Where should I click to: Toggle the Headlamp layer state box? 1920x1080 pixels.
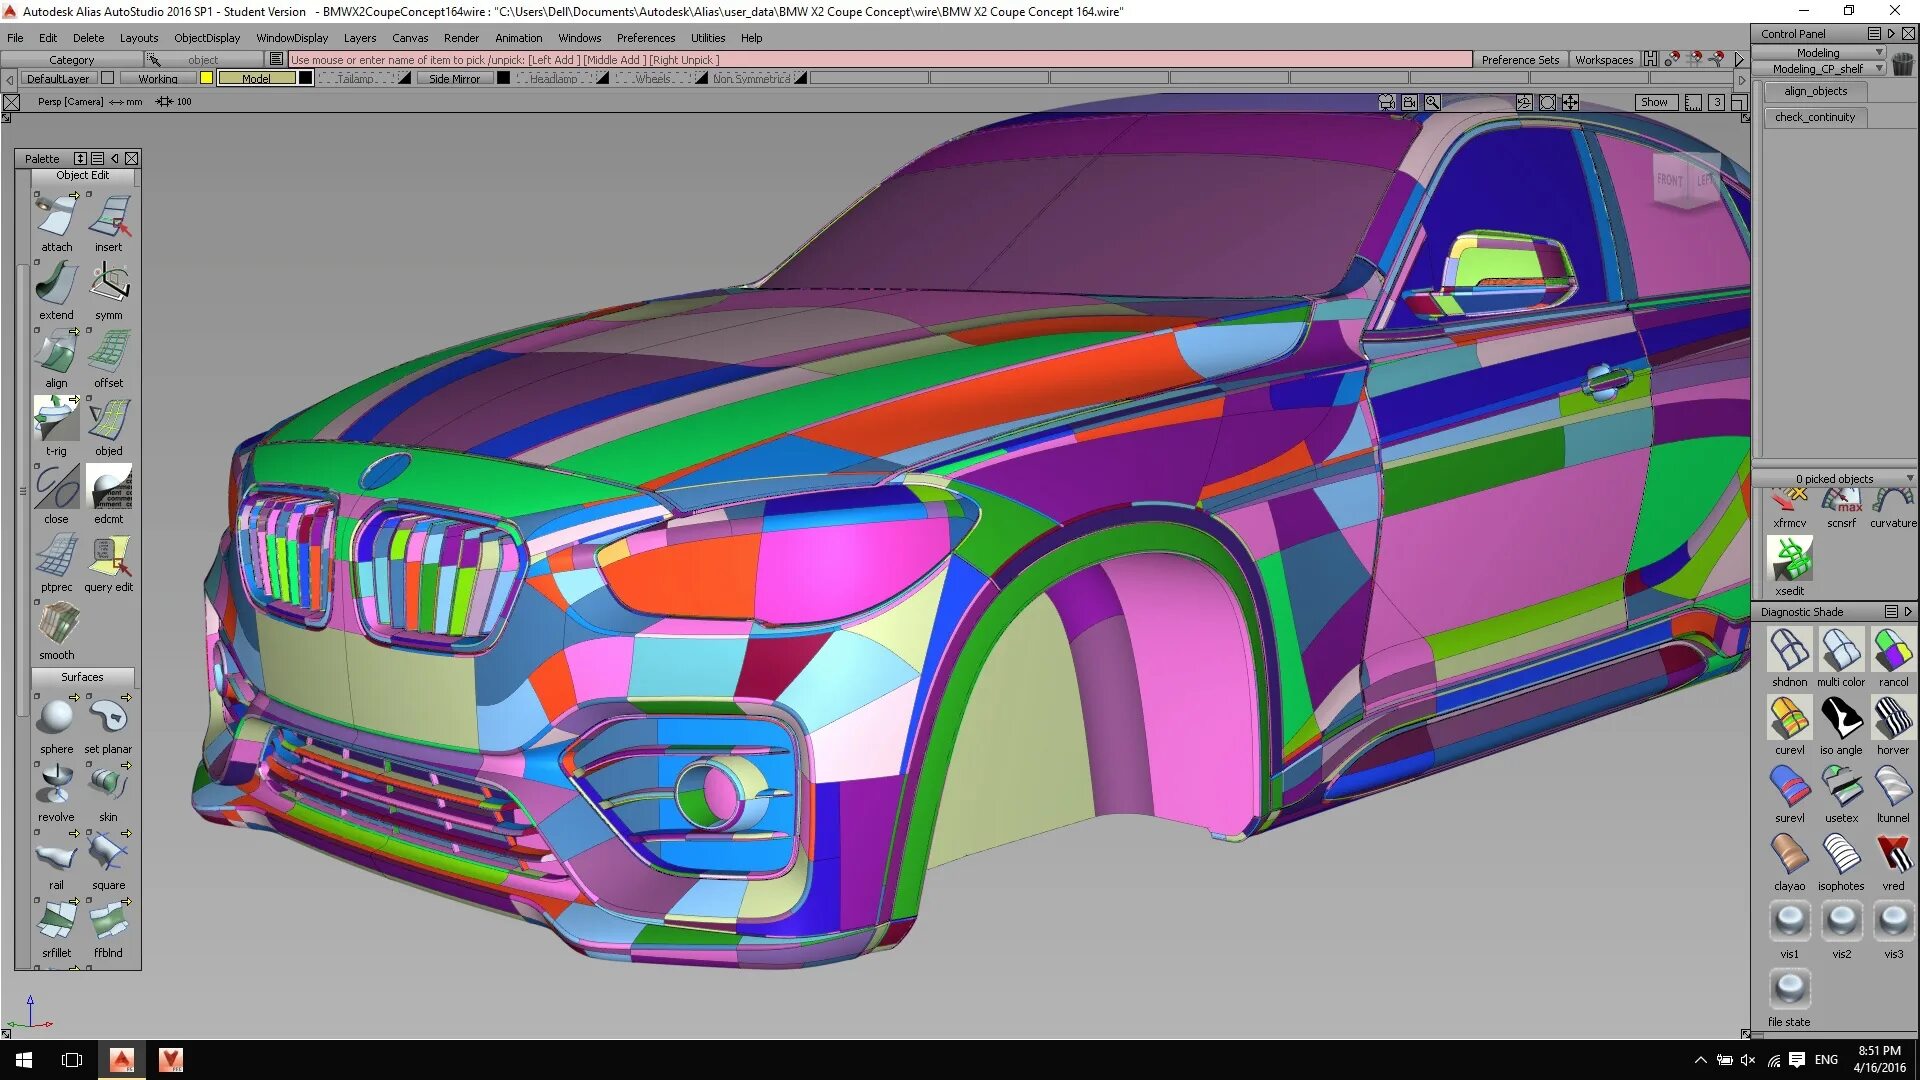[603, 78]
